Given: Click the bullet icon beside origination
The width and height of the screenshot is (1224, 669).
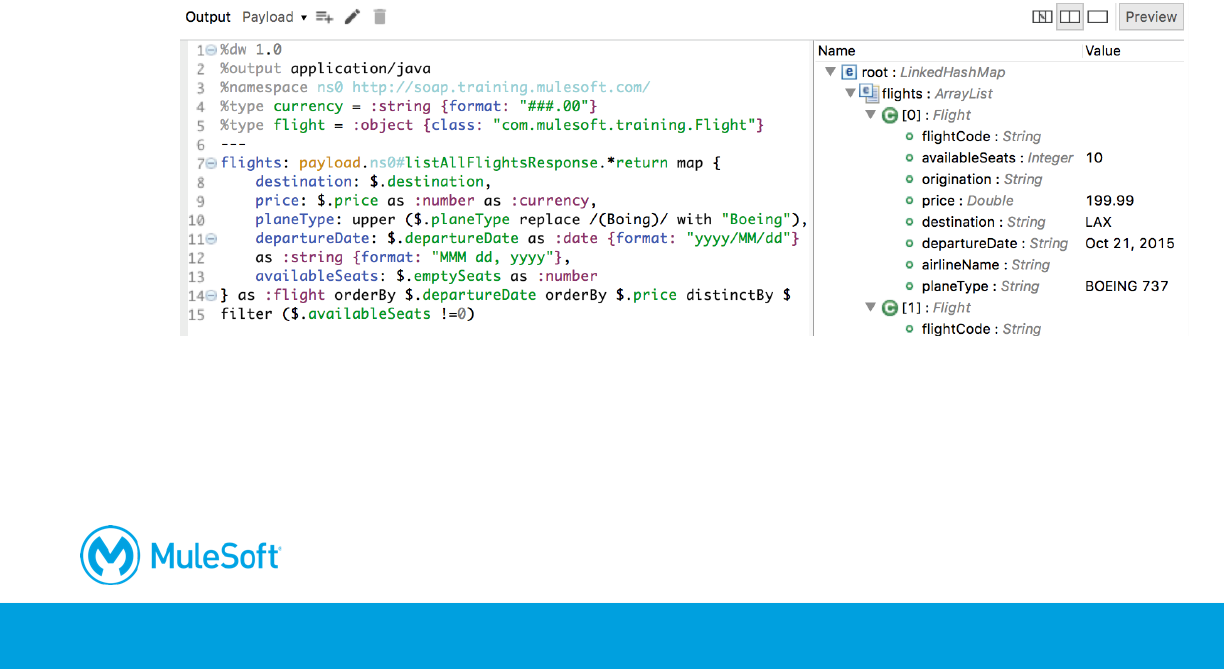Looking at the screenshot, I should click(x=910, y=179).
